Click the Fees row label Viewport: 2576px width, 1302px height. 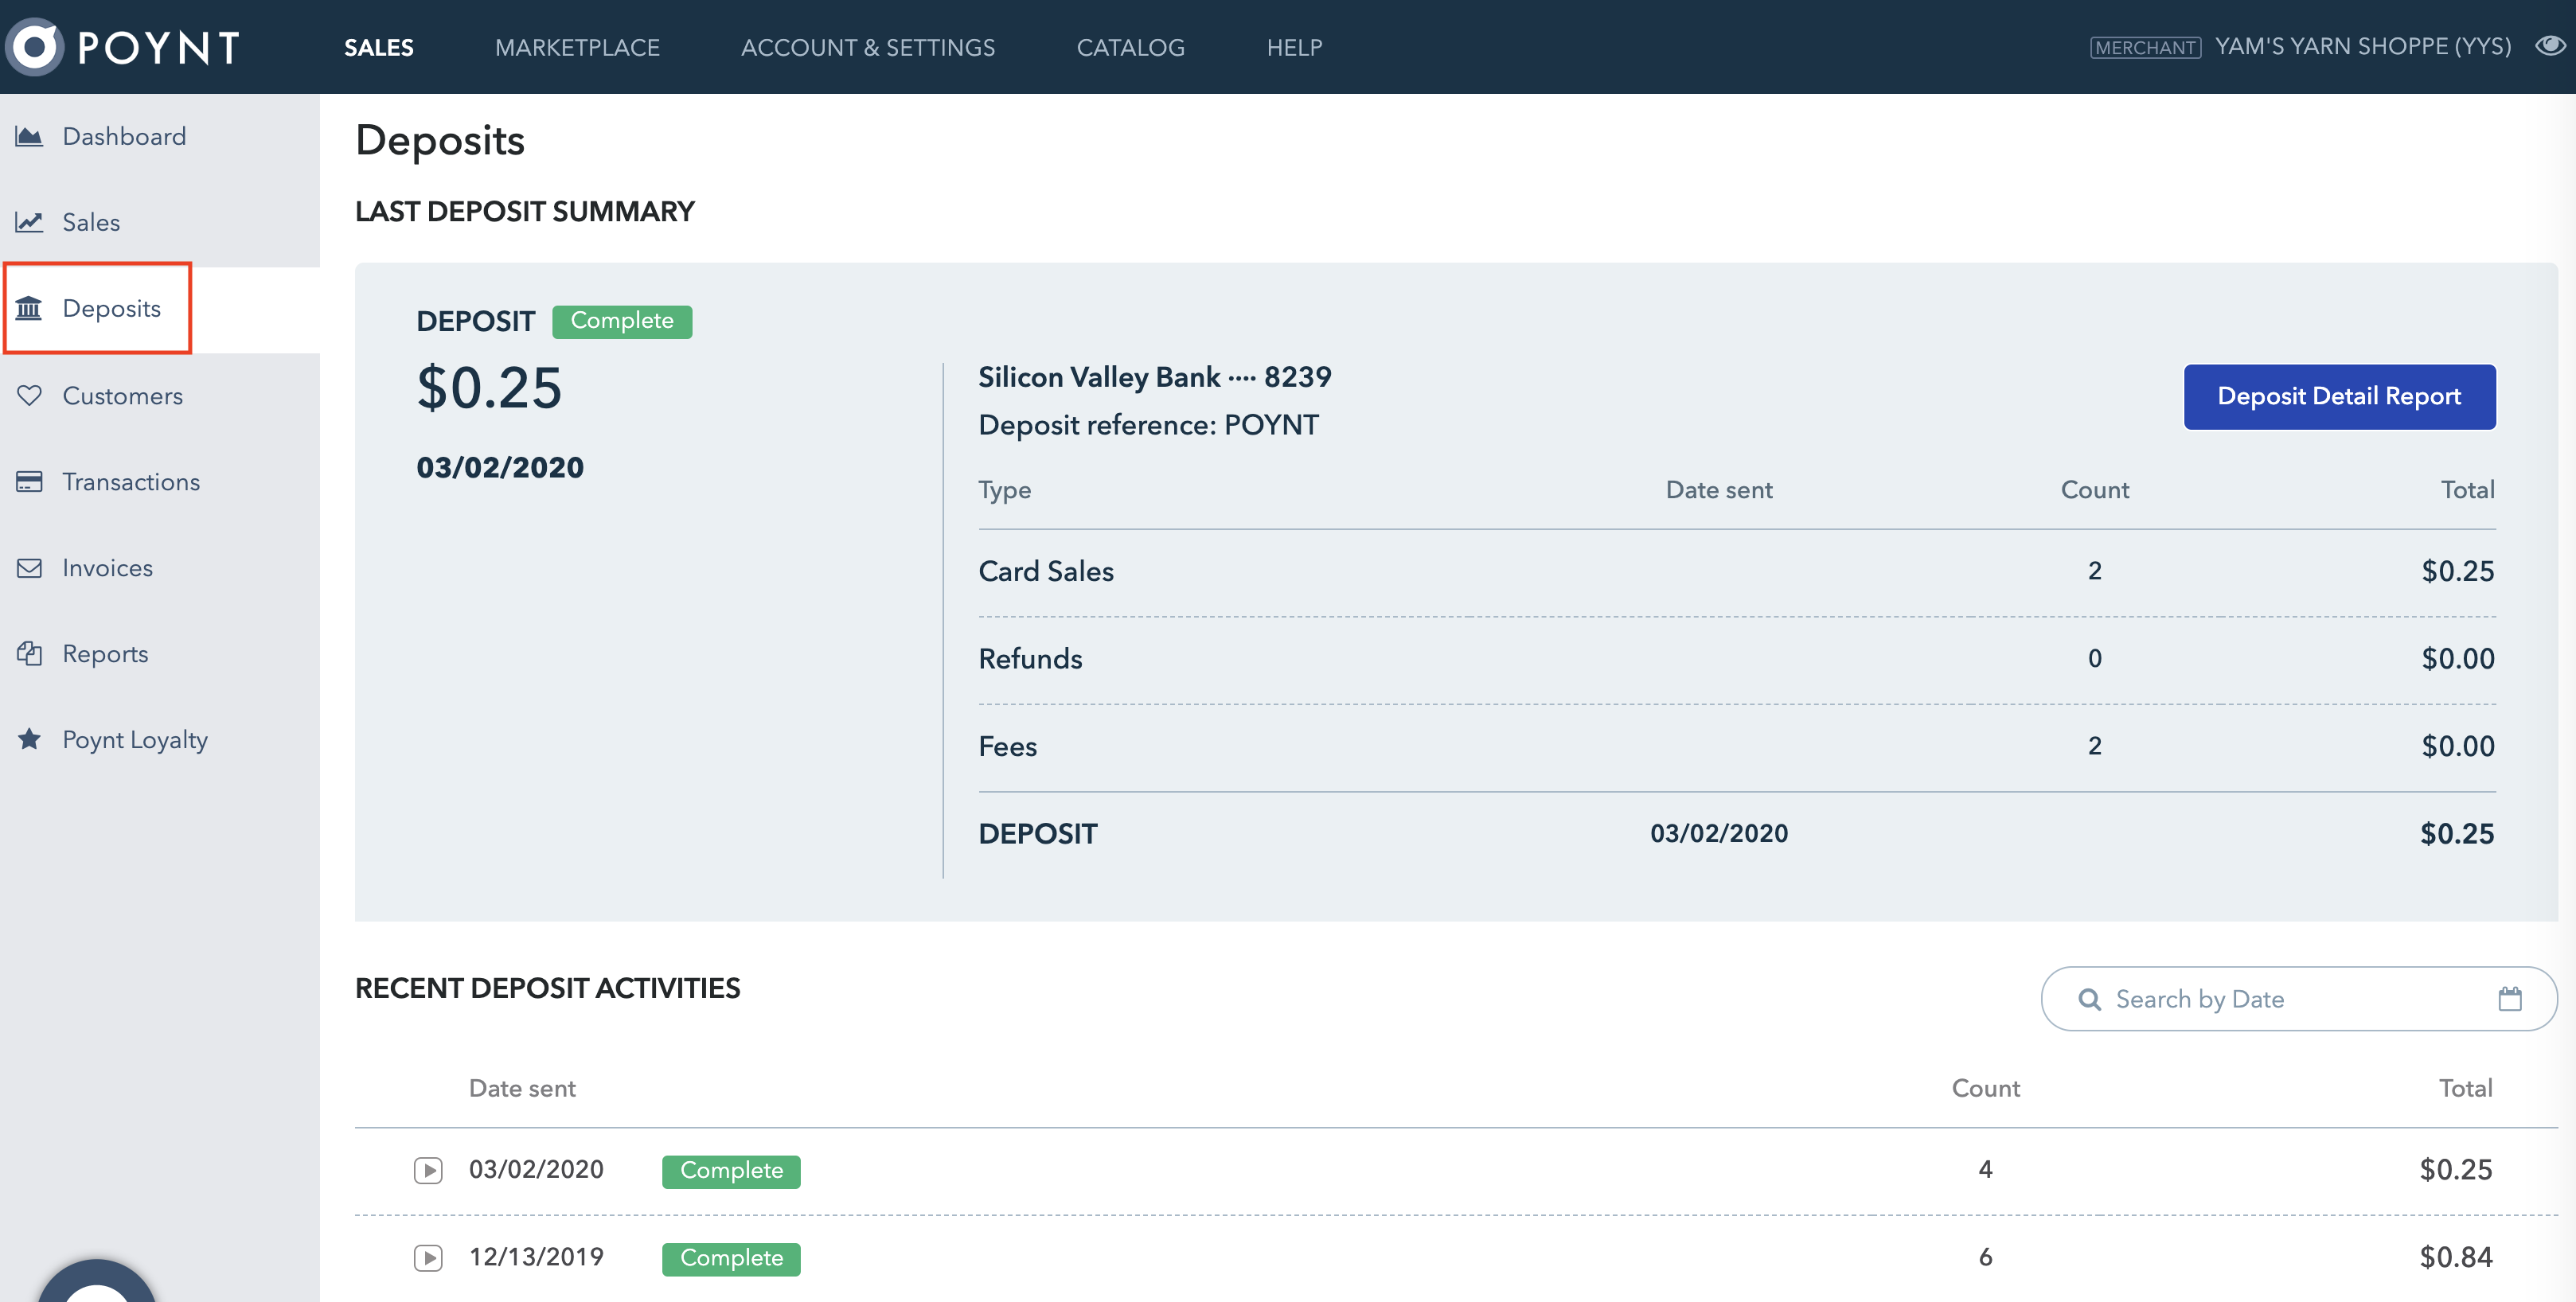[x=1007, y=746]
